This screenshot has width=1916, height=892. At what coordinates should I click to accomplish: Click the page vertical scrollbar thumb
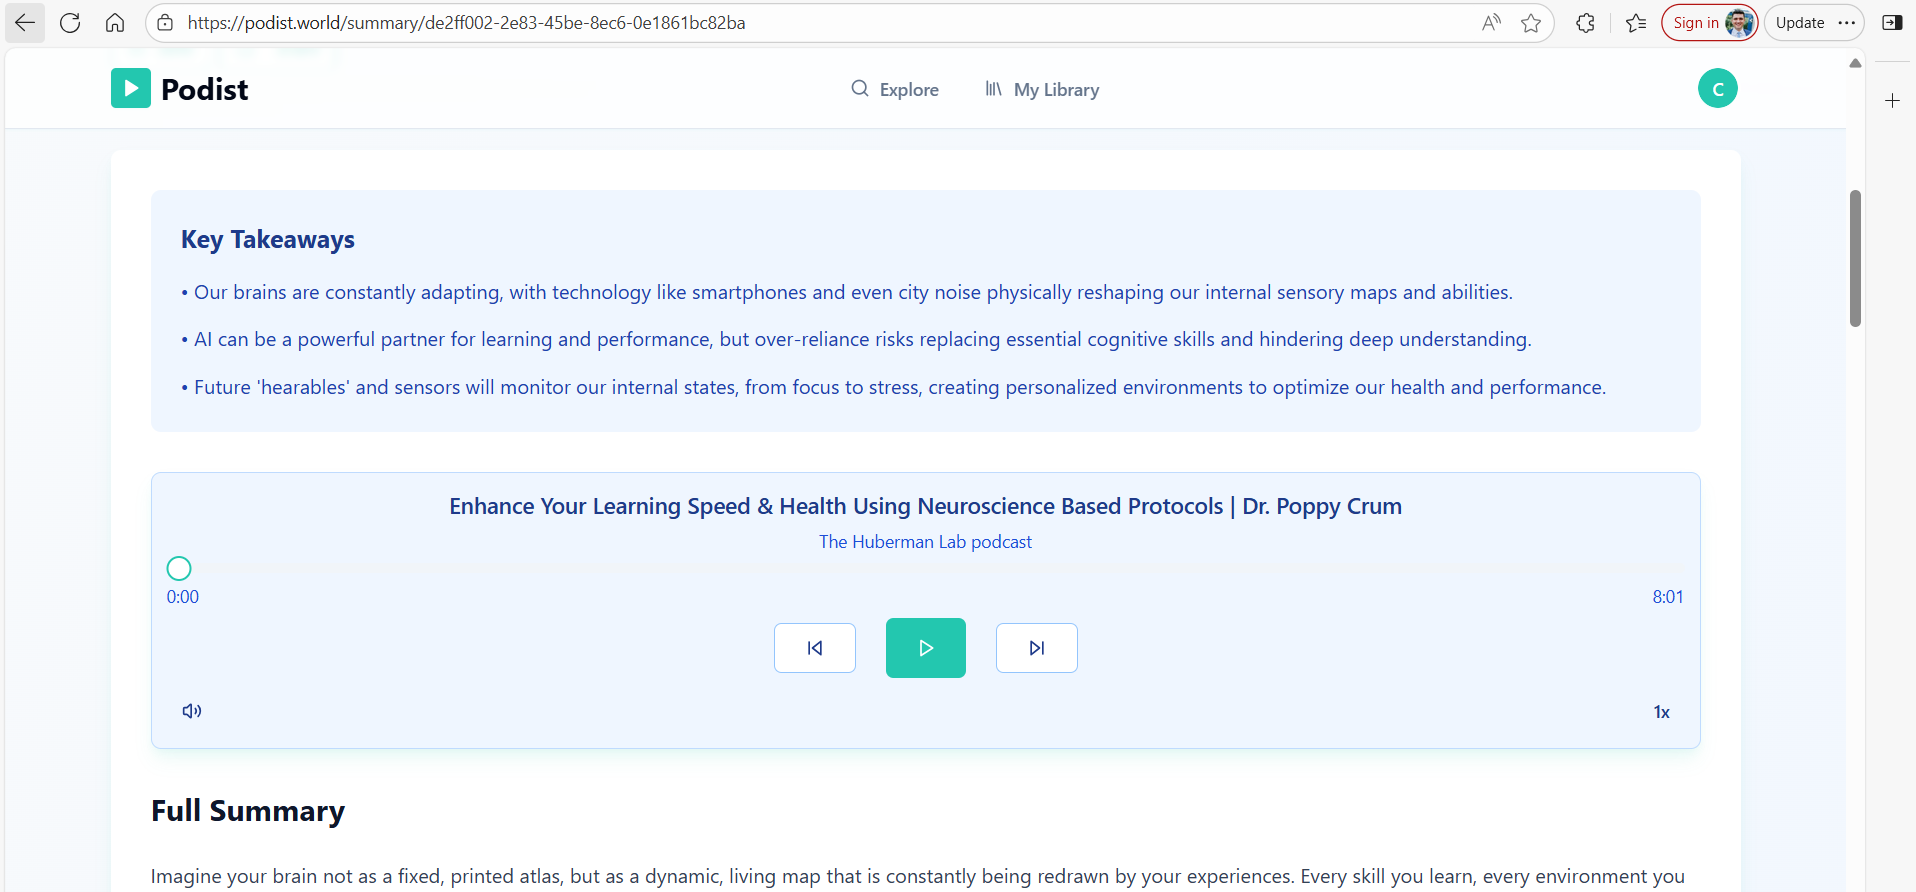[x=1855, y=258]
